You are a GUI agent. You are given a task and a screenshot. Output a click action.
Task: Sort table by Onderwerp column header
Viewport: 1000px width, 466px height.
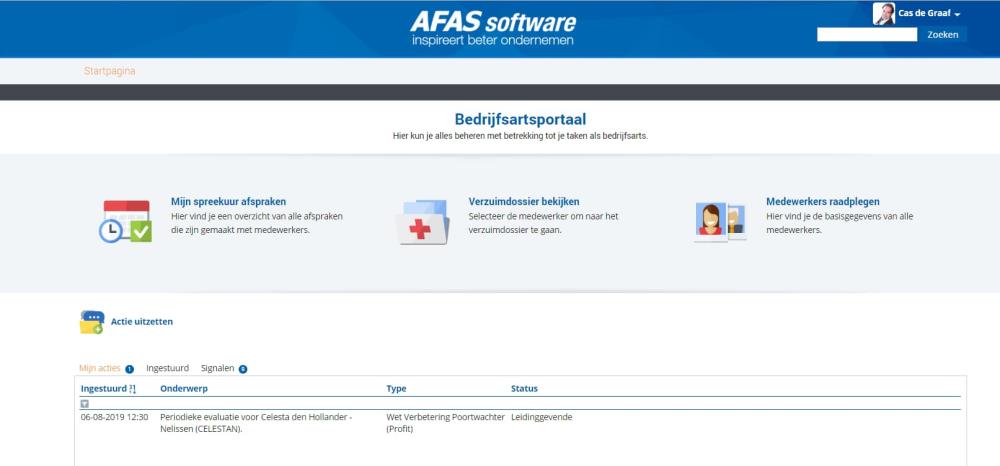[184, 388]
